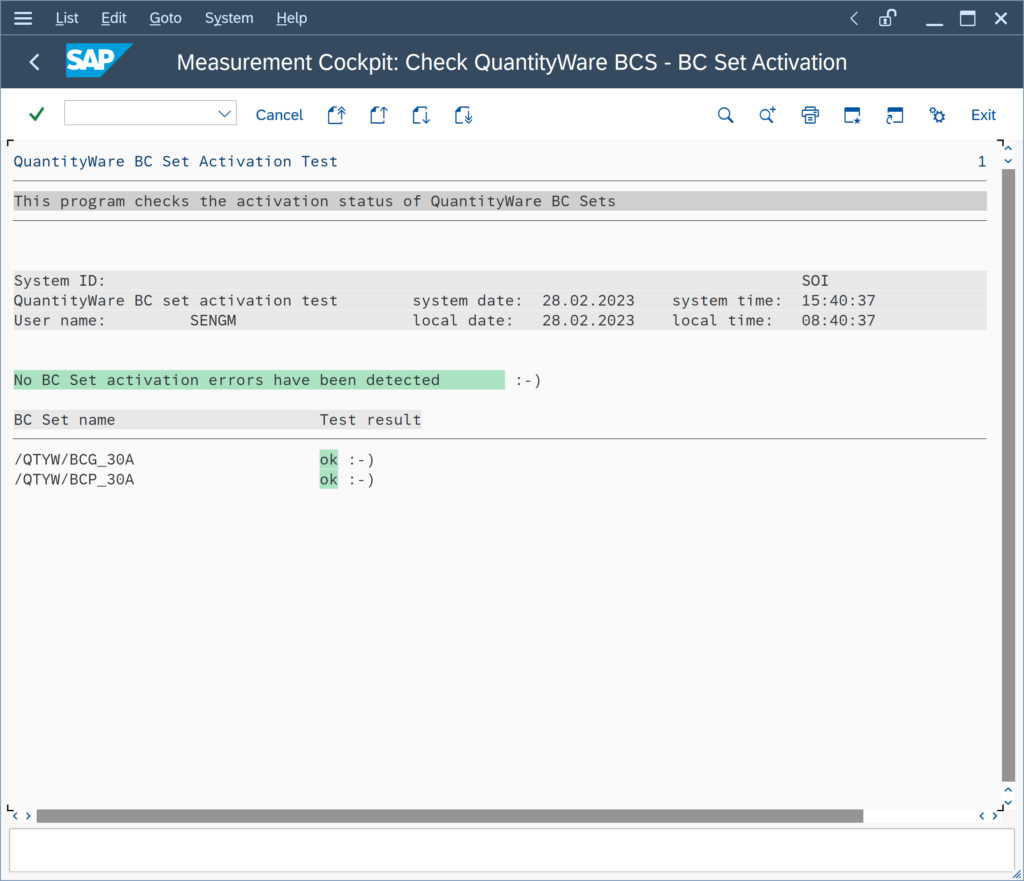Click the right-end scroll-left arrow
The width and height of the screenshot is (1024, 881).
[982, 816]
